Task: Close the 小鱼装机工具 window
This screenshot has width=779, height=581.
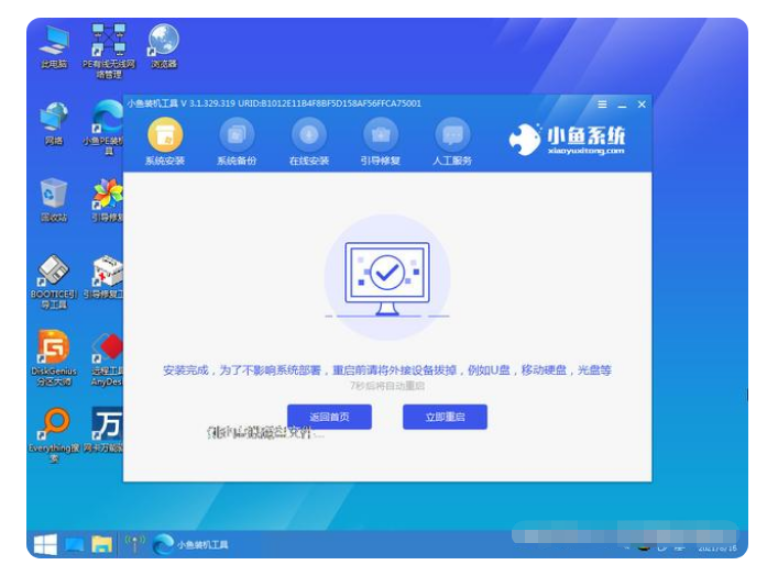Action: 642,104
